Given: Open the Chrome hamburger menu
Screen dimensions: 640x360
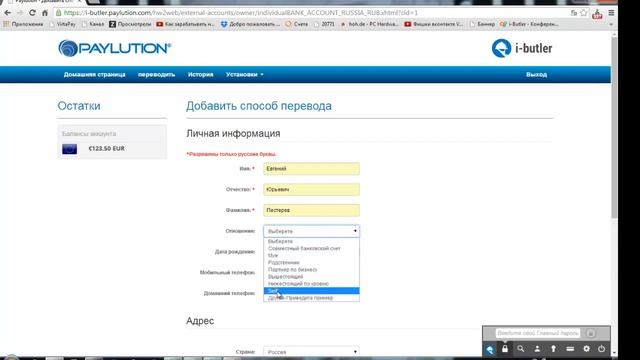Looking at the screenshot, I should coord(611,13).
